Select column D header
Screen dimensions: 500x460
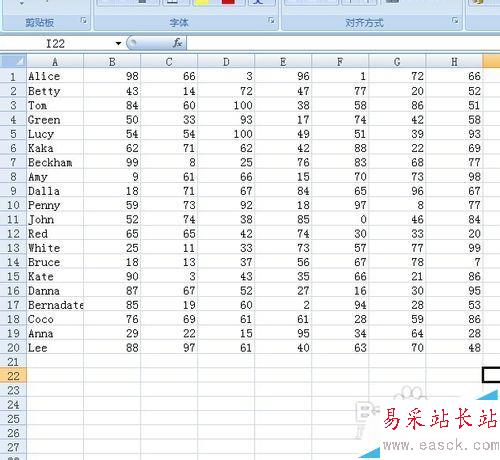[226, 62]
